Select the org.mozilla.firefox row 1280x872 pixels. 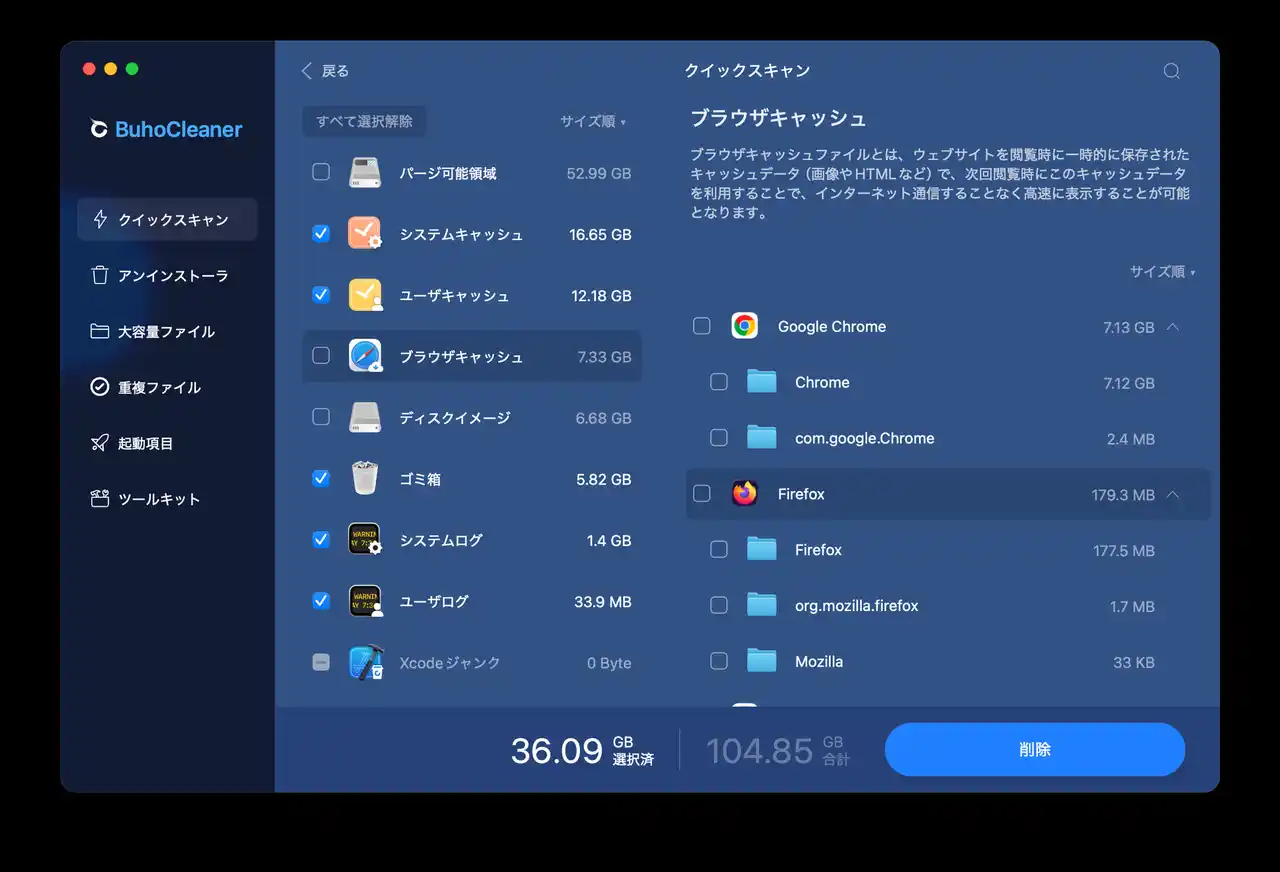(856, 606)
